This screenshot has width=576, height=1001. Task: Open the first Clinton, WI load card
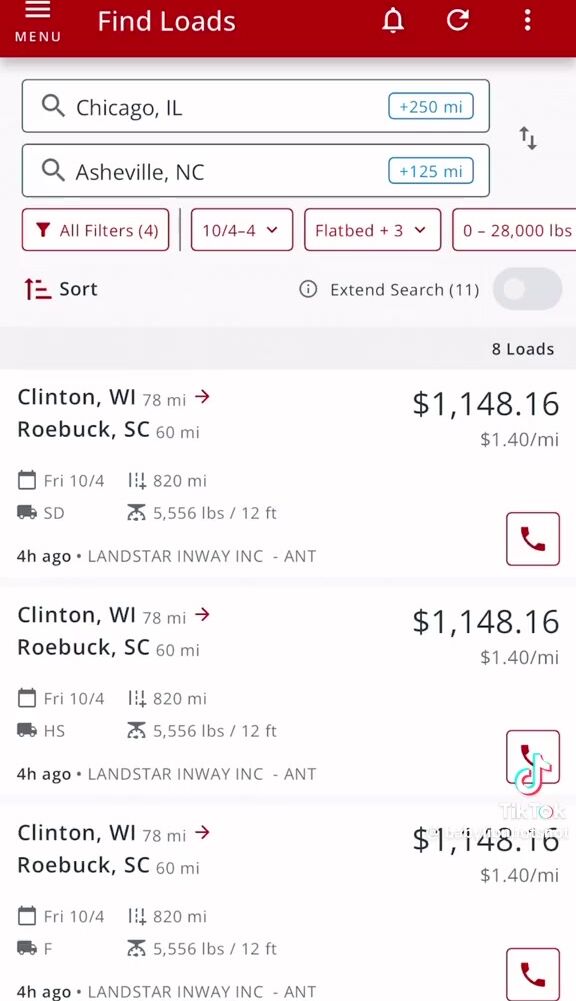tap(288, 474)
